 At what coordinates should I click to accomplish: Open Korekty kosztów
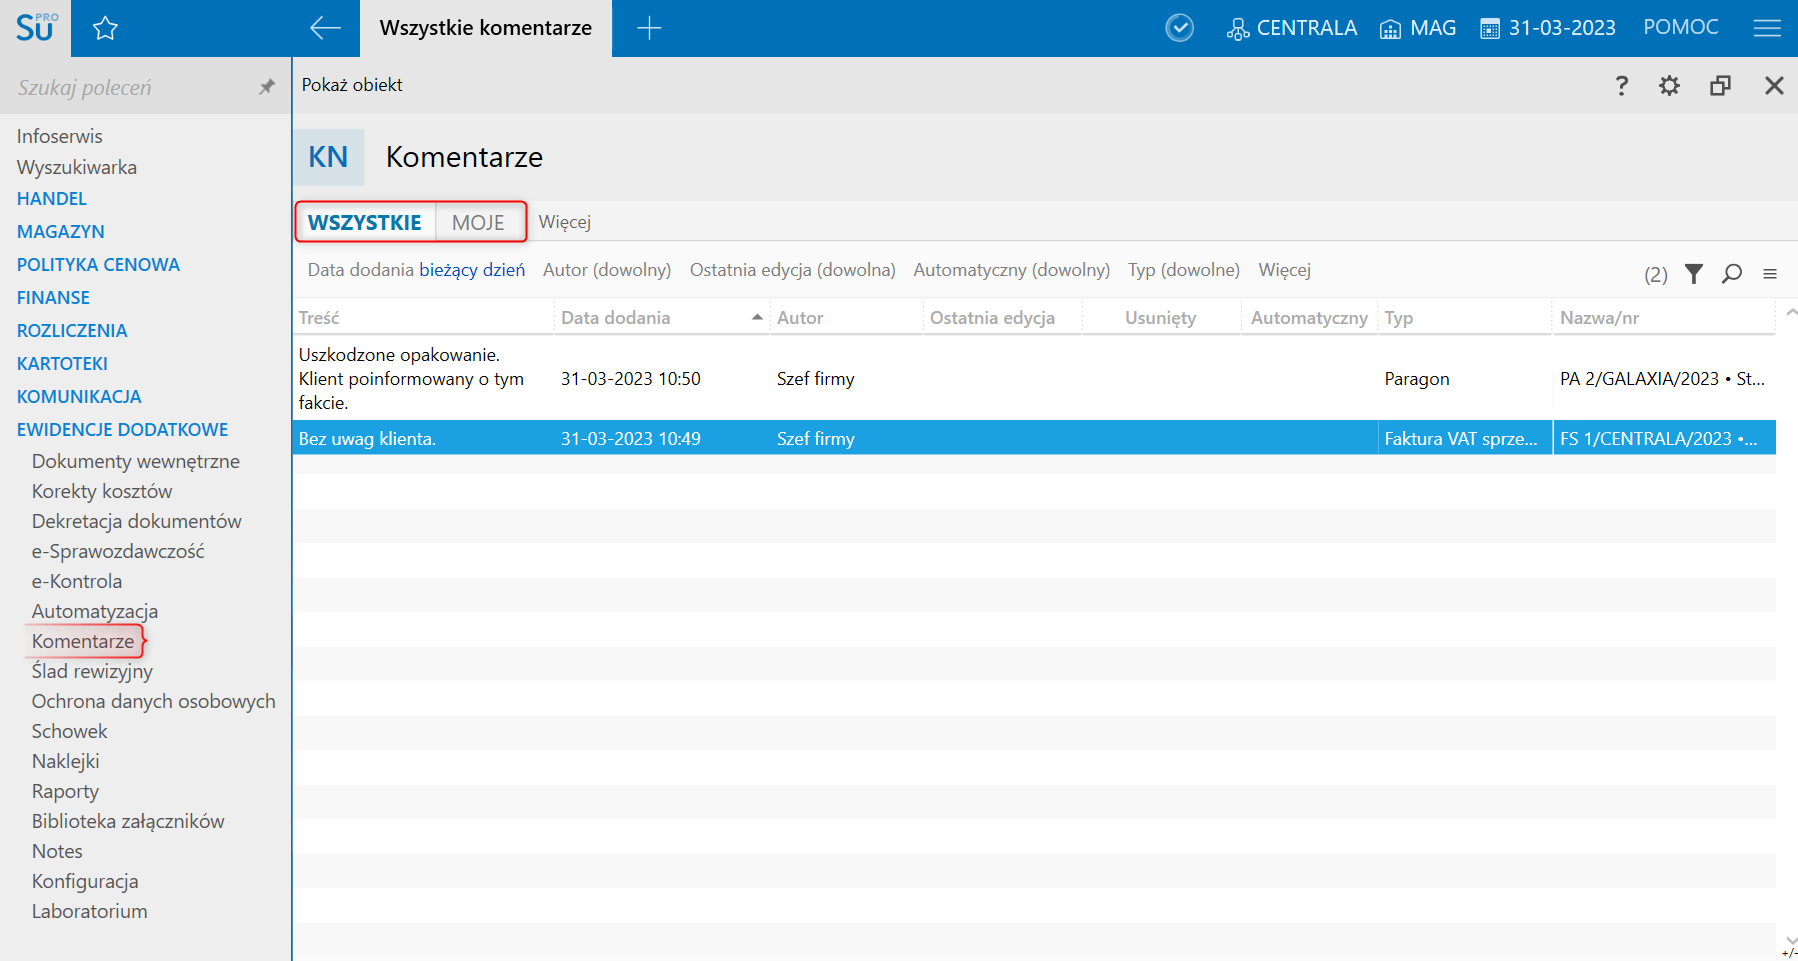[101, 491]
